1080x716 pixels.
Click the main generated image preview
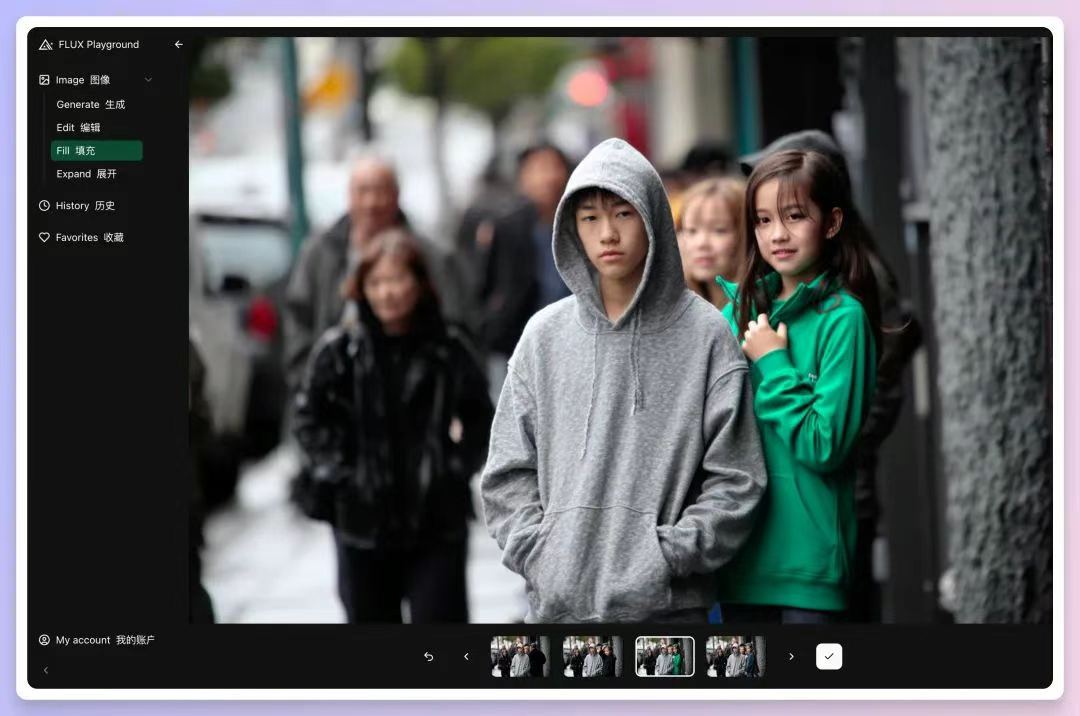pyautogui.click(x=621, y=330)
